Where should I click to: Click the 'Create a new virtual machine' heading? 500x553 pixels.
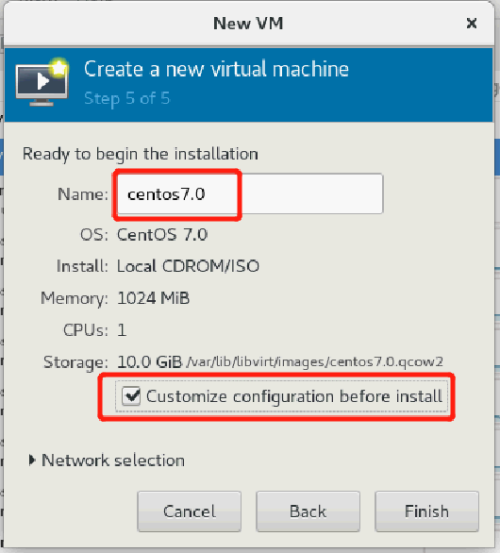(216, 69)
